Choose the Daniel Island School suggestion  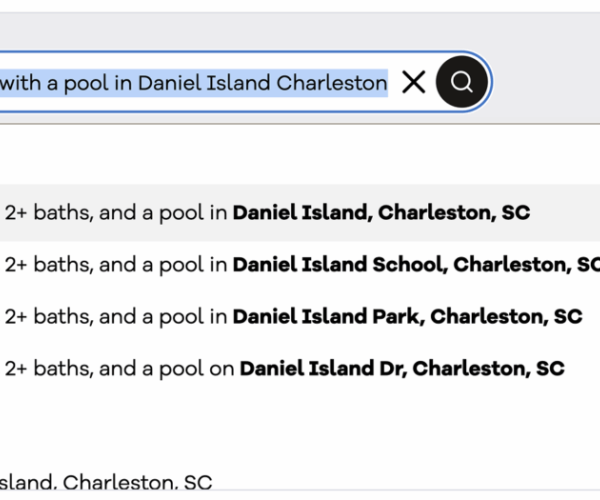click(x=300, y=264)
